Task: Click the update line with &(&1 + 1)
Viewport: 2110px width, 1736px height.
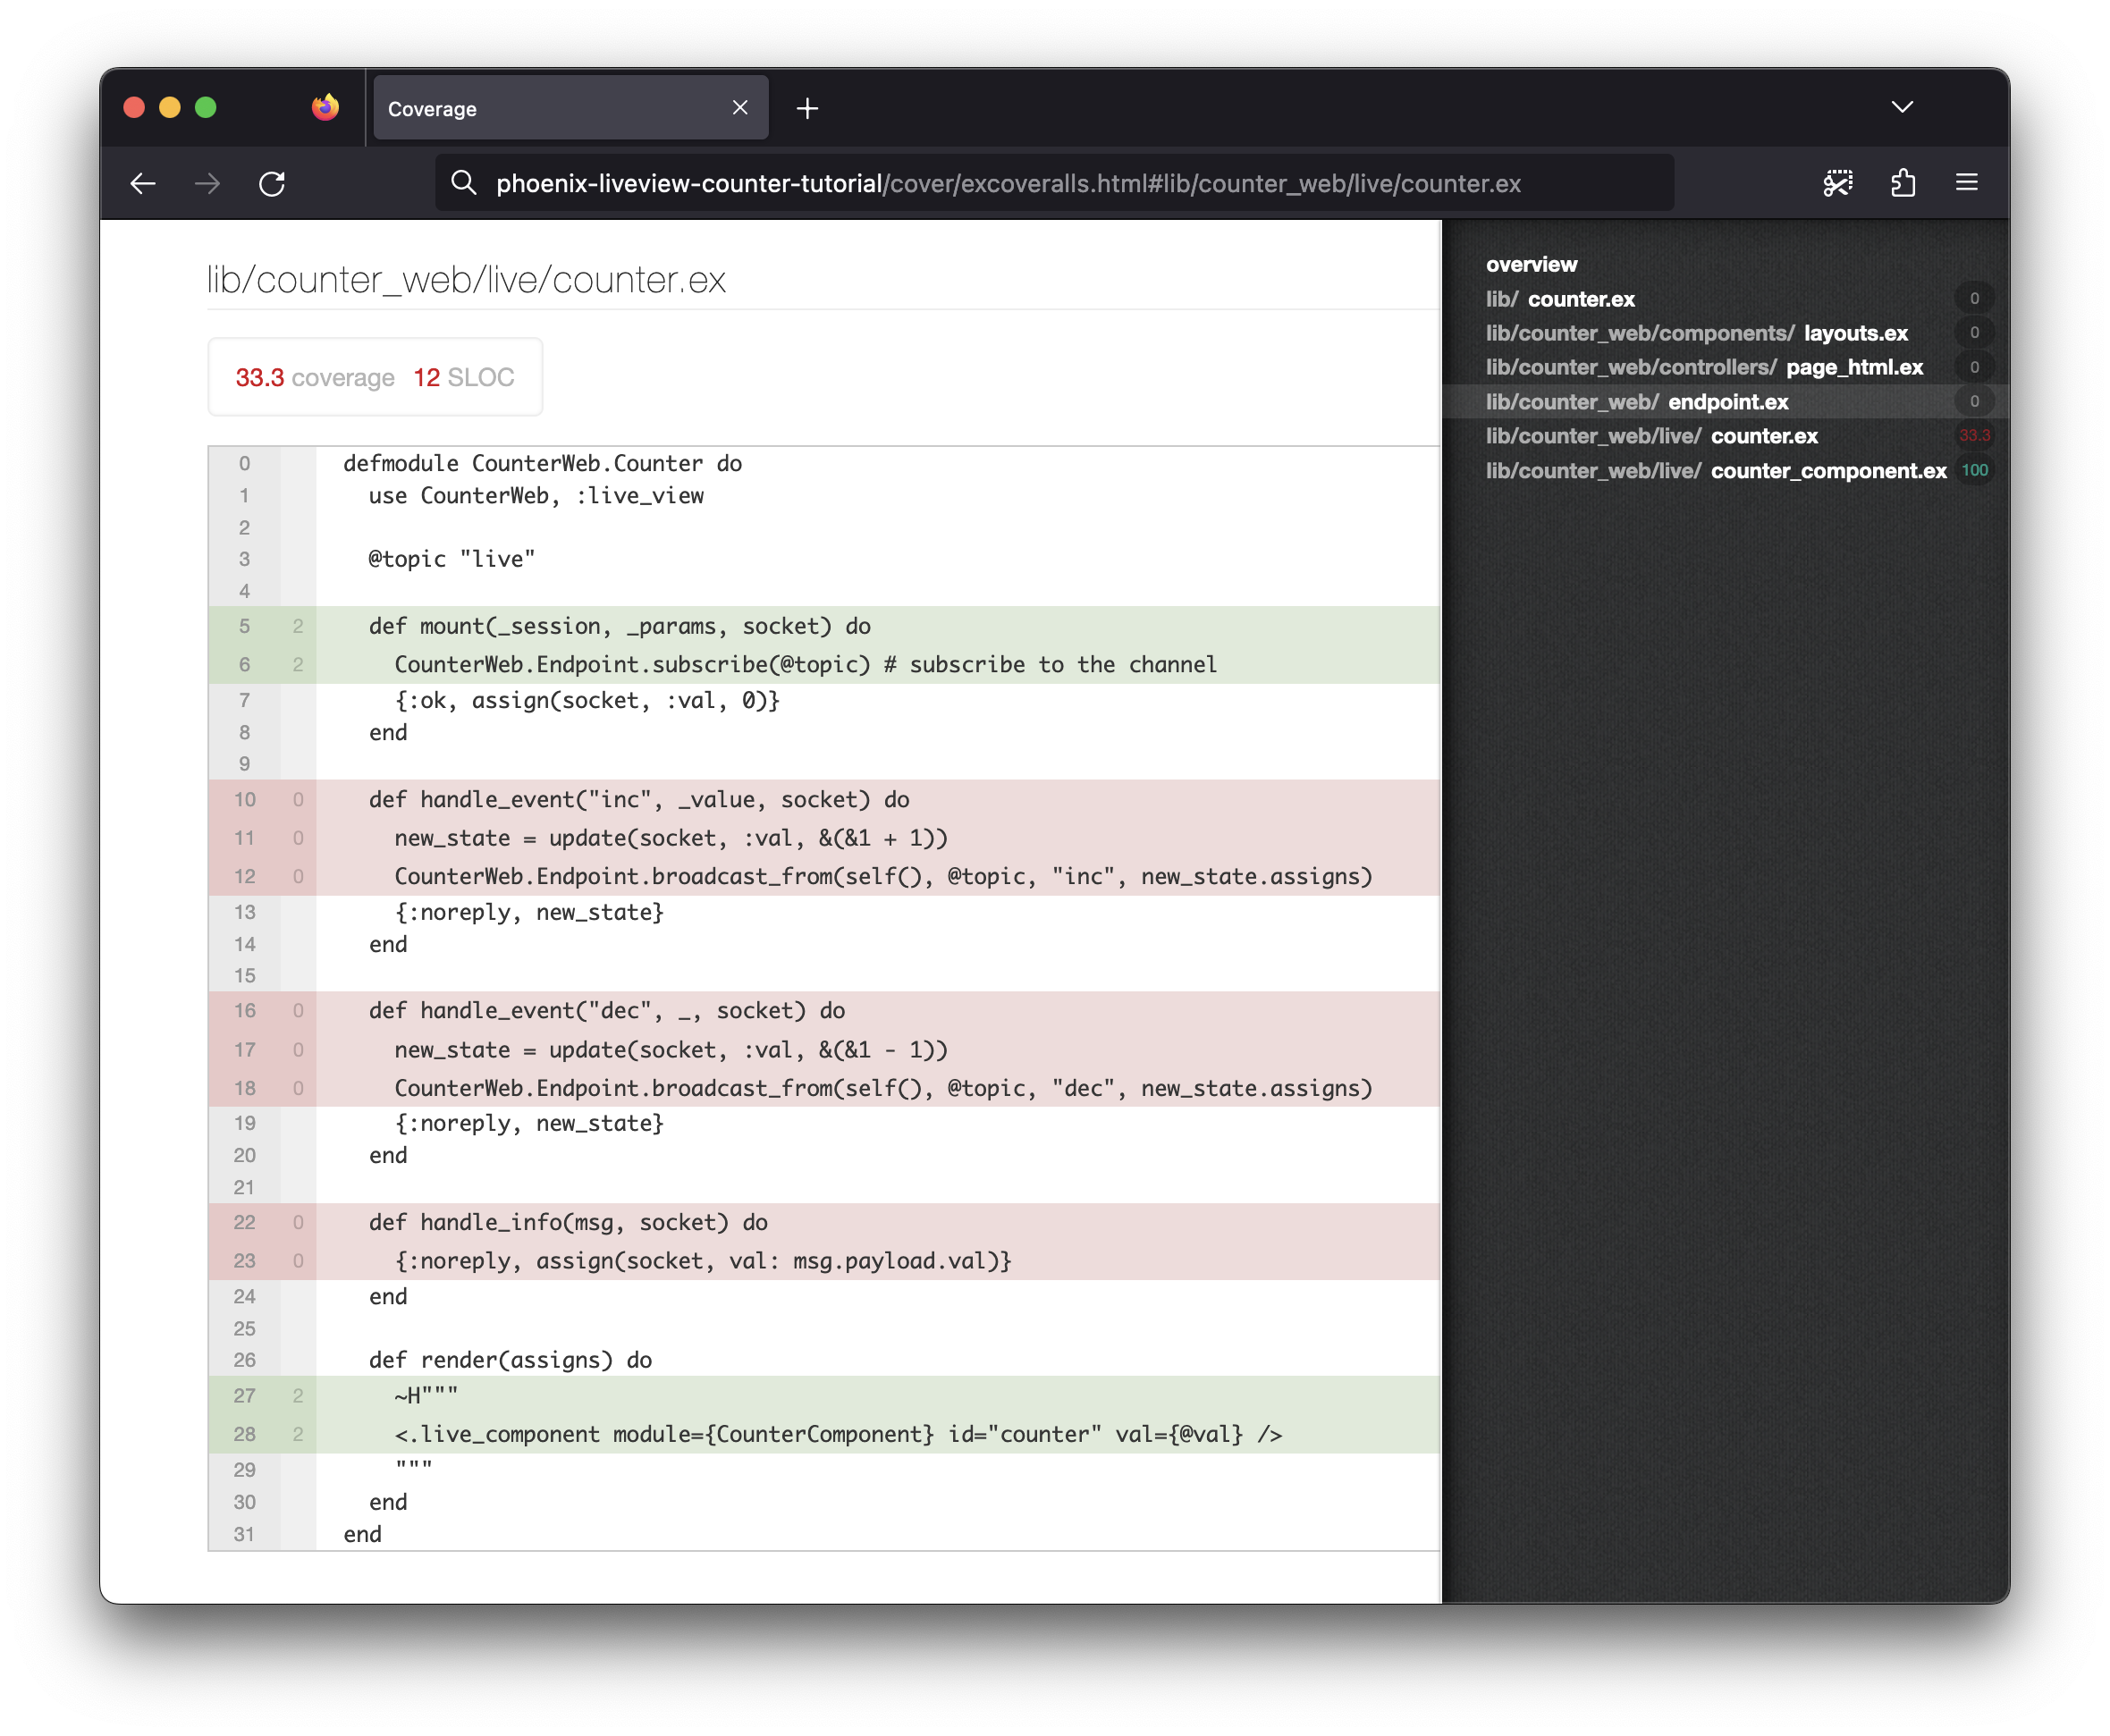Action: 671,838
